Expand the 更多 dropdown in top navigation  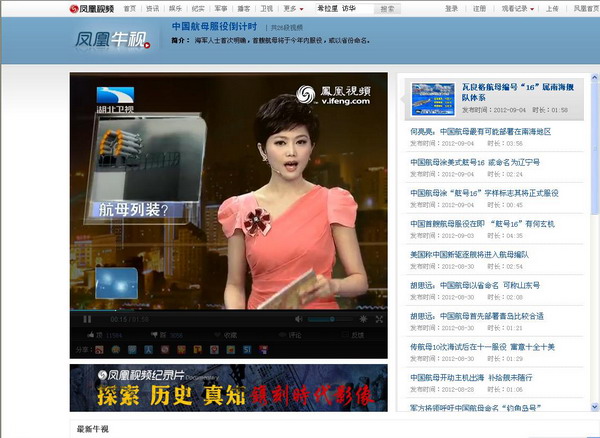(x=293, y=8)
